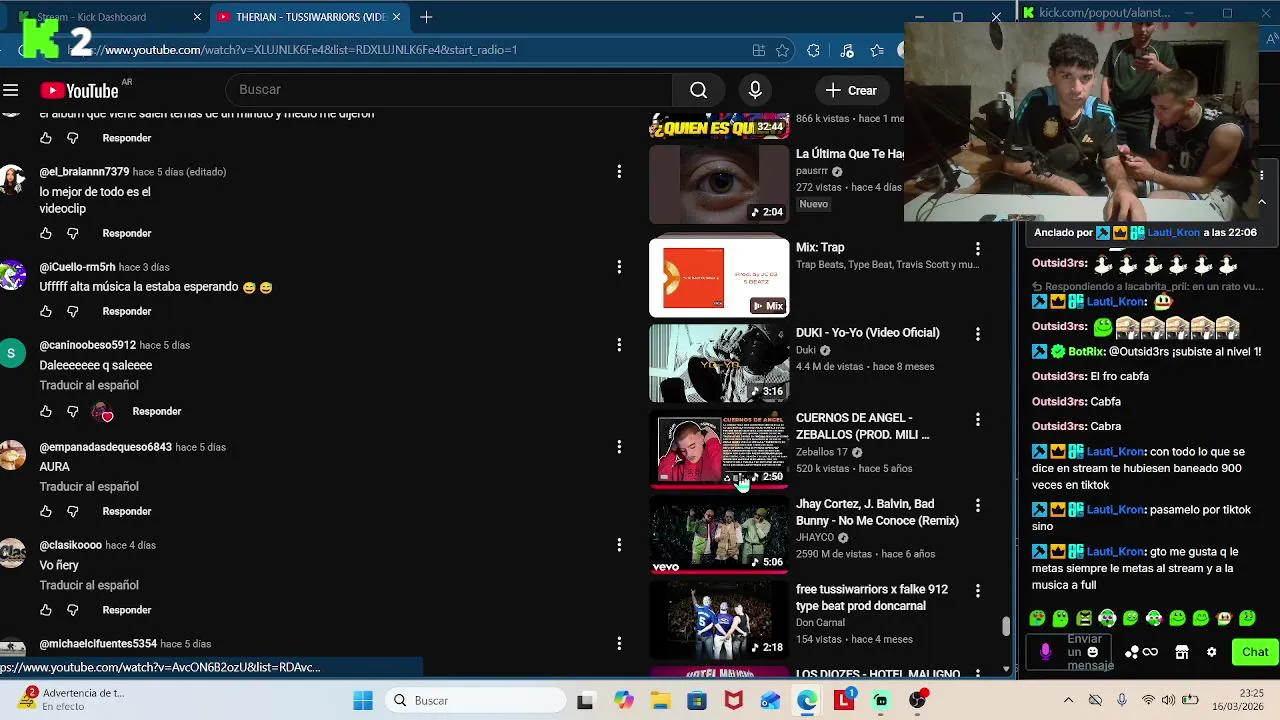Reply to the AURA comment

point(127,511)
